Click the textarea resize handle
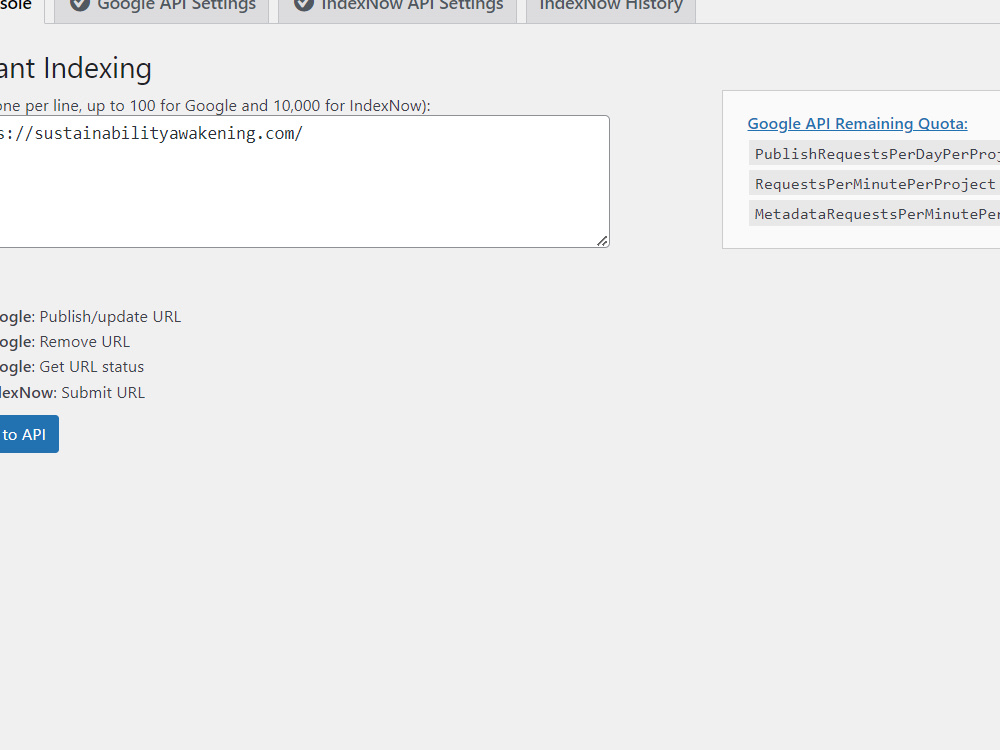The width and height of the screenshot is (1000, 750). point(602,240)
